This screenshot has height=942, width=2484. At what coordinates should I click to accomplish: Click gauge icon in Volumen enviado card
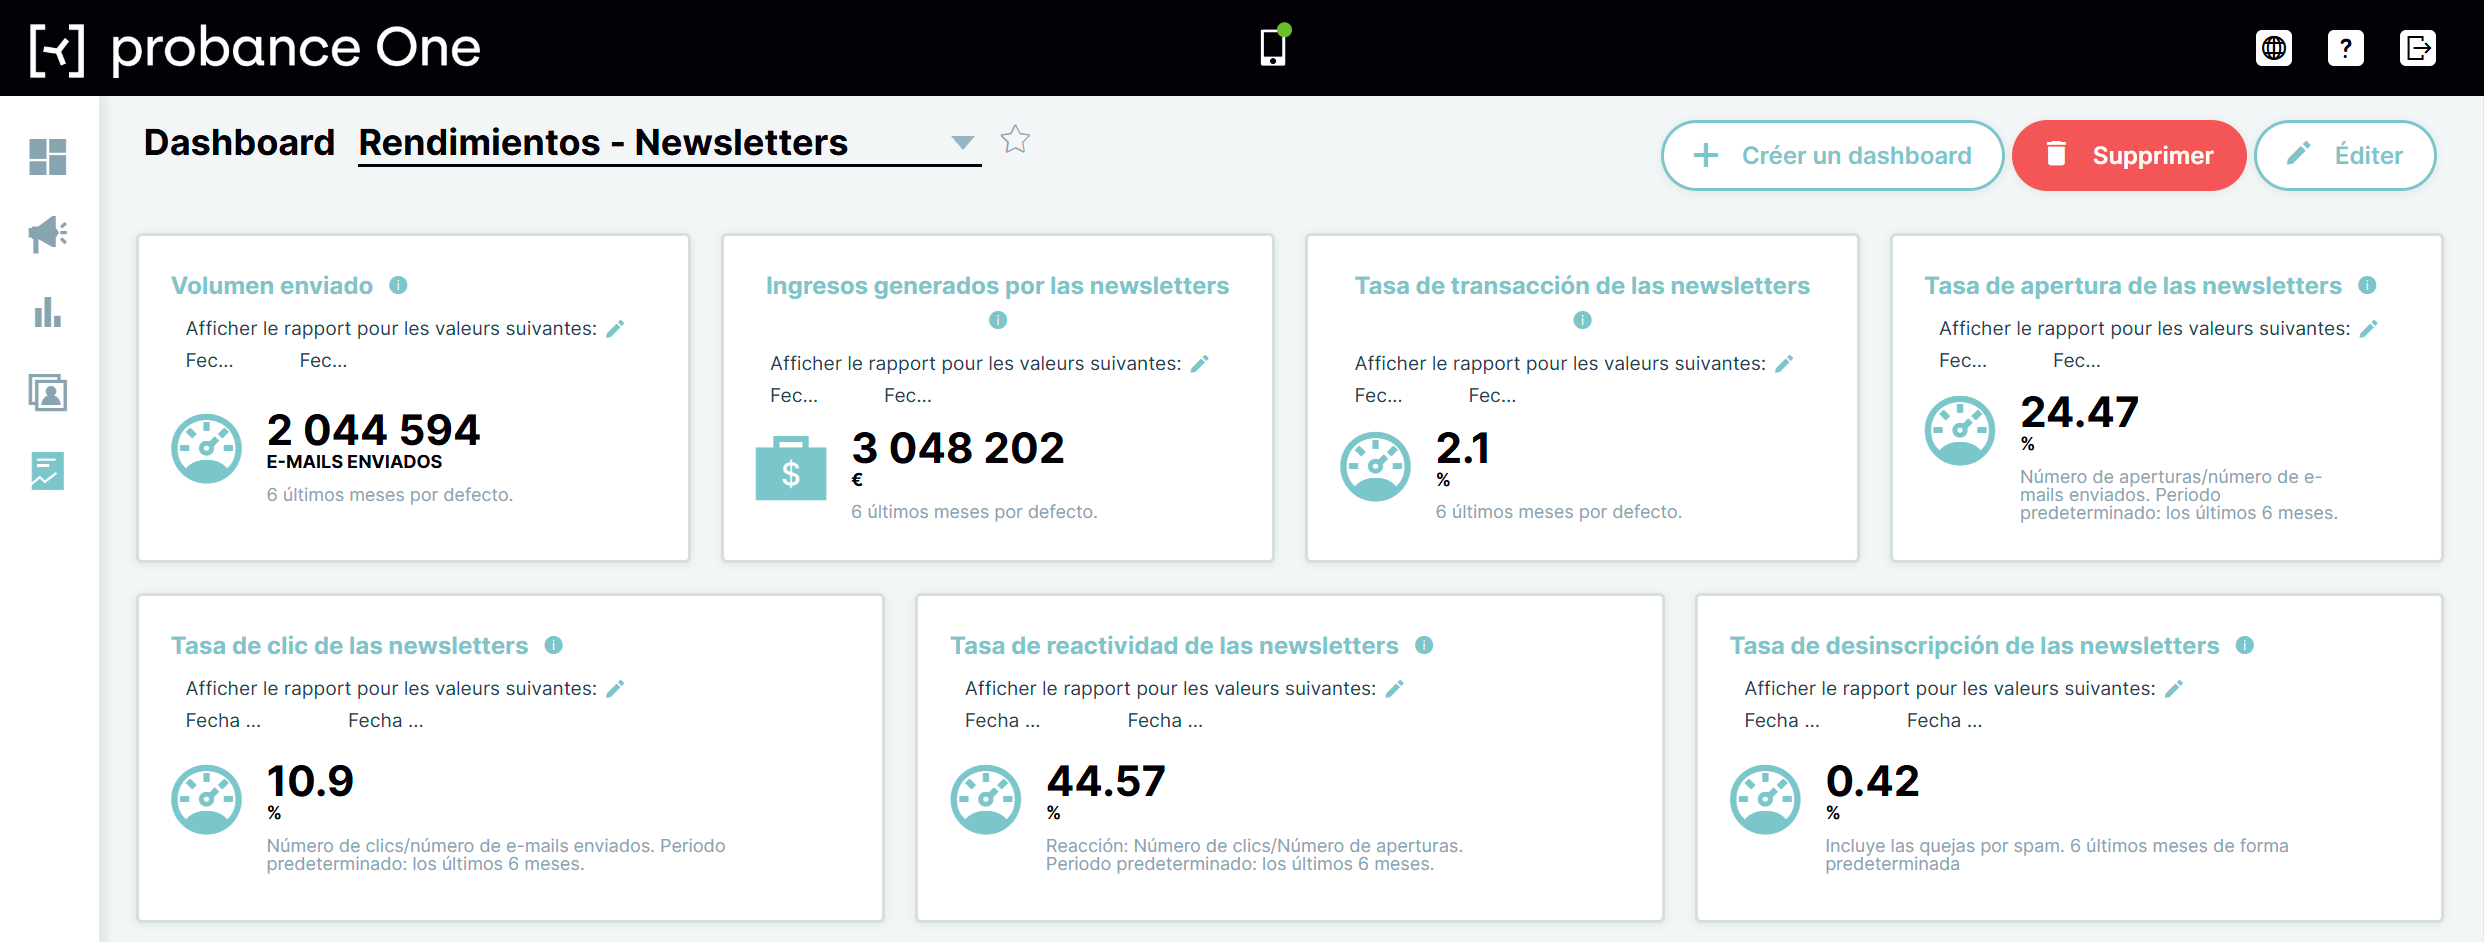tap(207, 448)
